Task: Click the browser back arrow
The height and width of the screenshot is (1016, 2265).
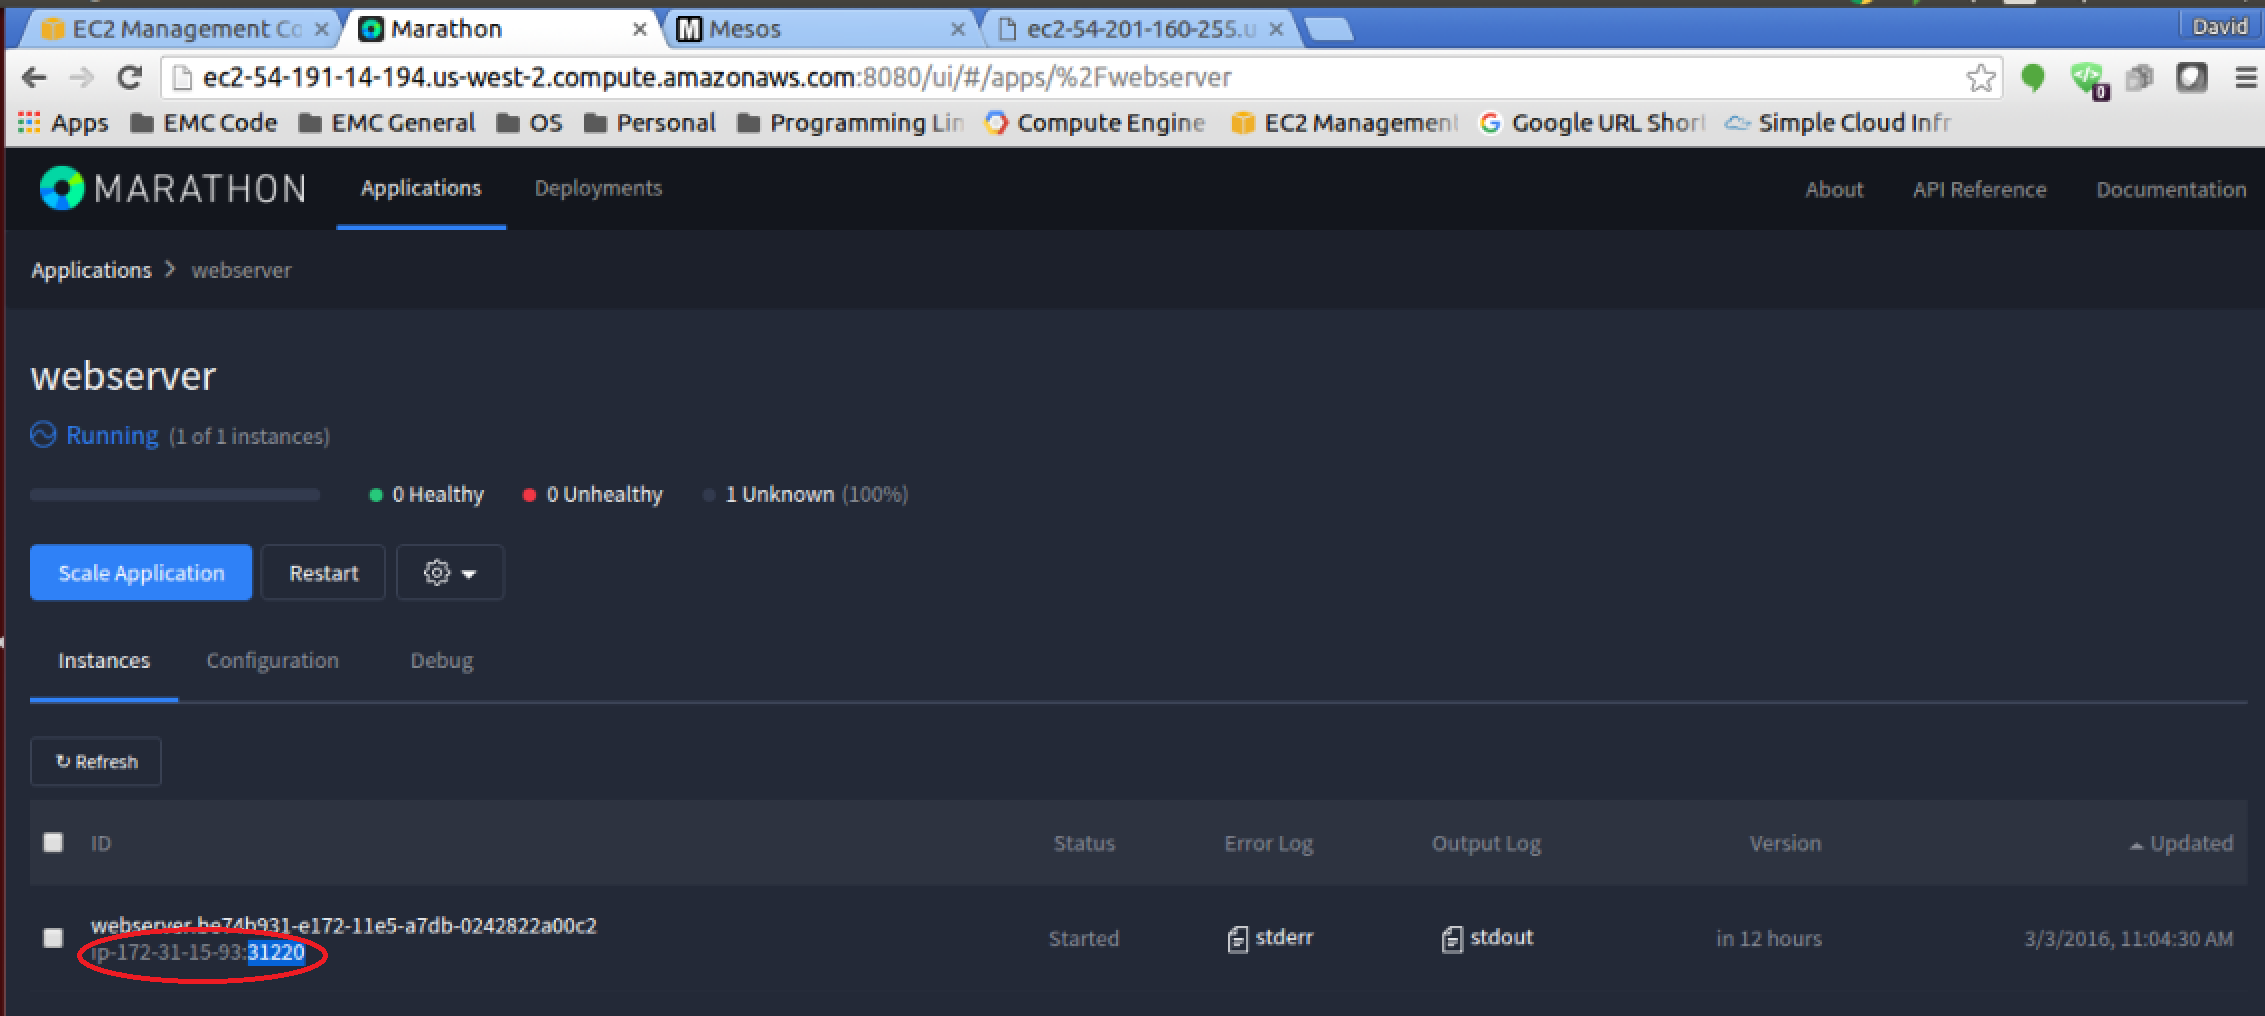Action: pyautogui.click(x=34, y=78)
